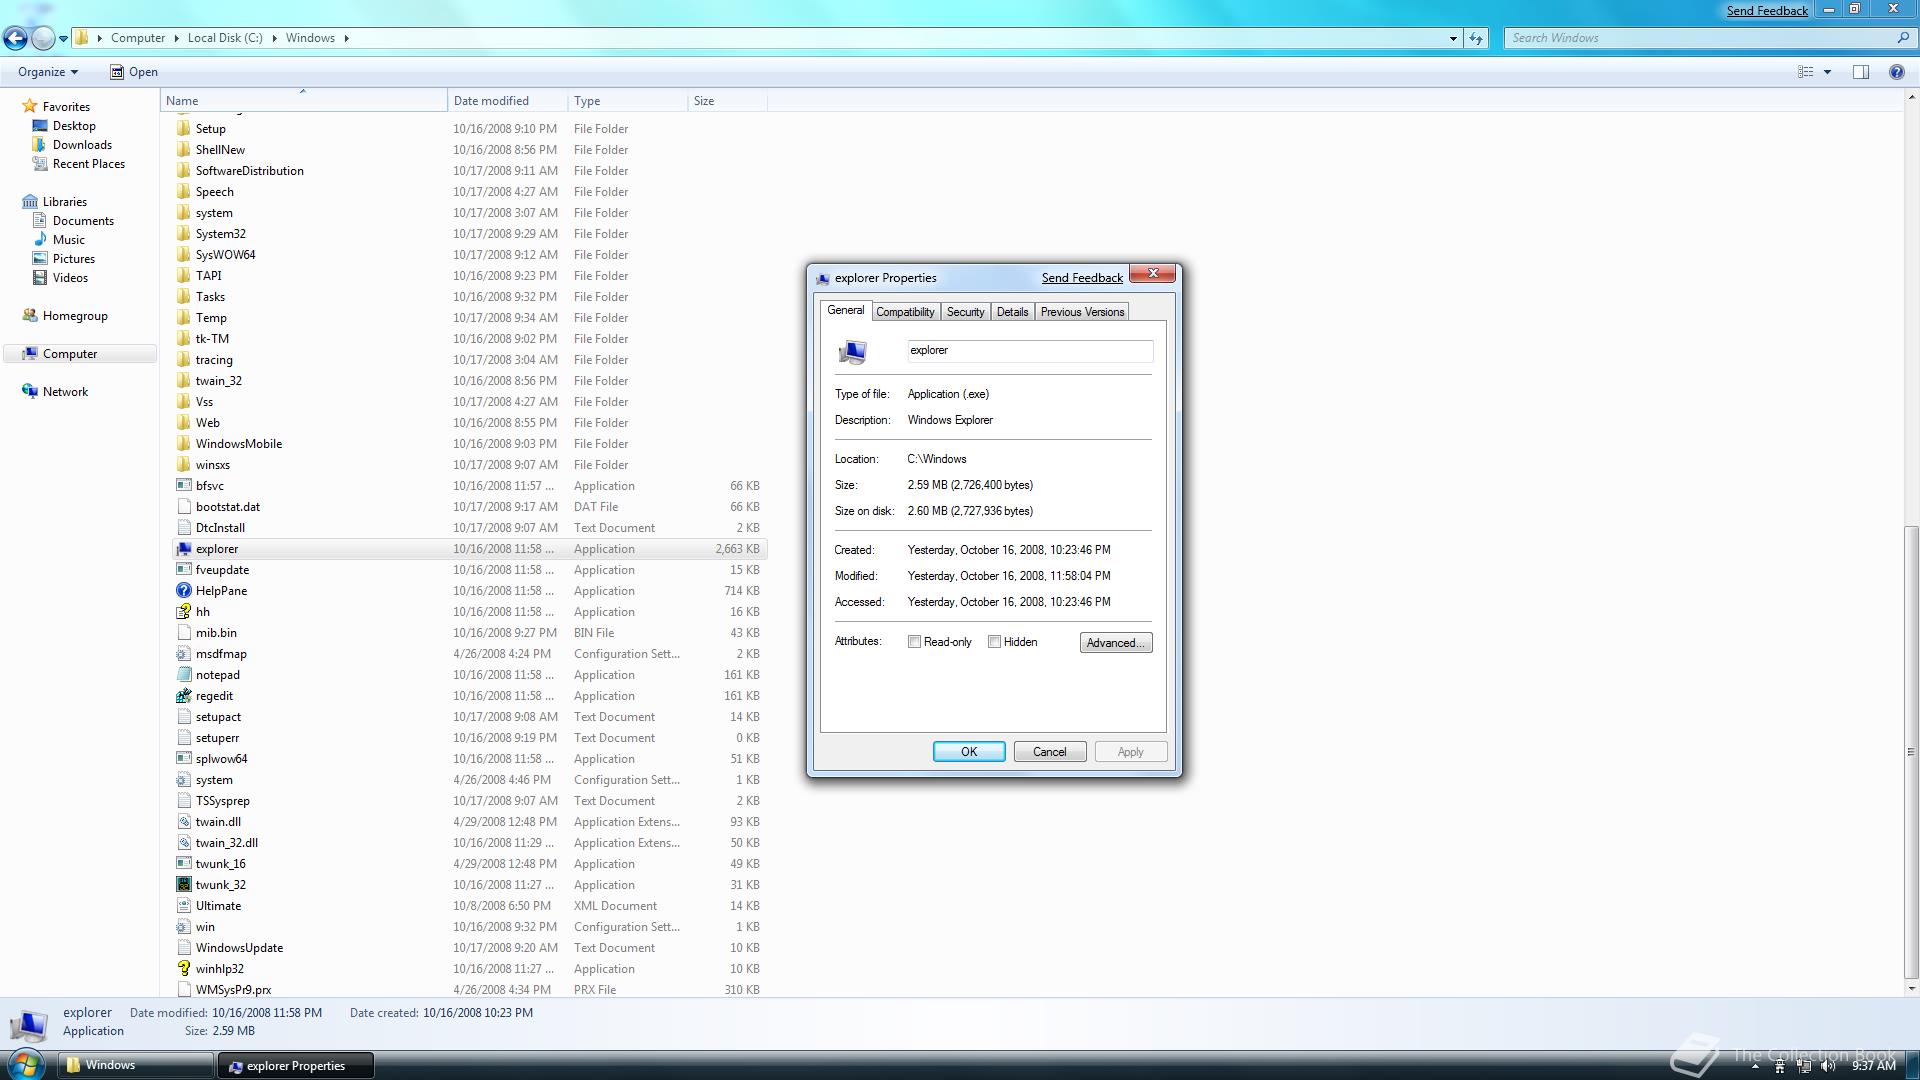
Task: Click the vertical scrollbar thumb in file list
Action: tap(1911, 751)
